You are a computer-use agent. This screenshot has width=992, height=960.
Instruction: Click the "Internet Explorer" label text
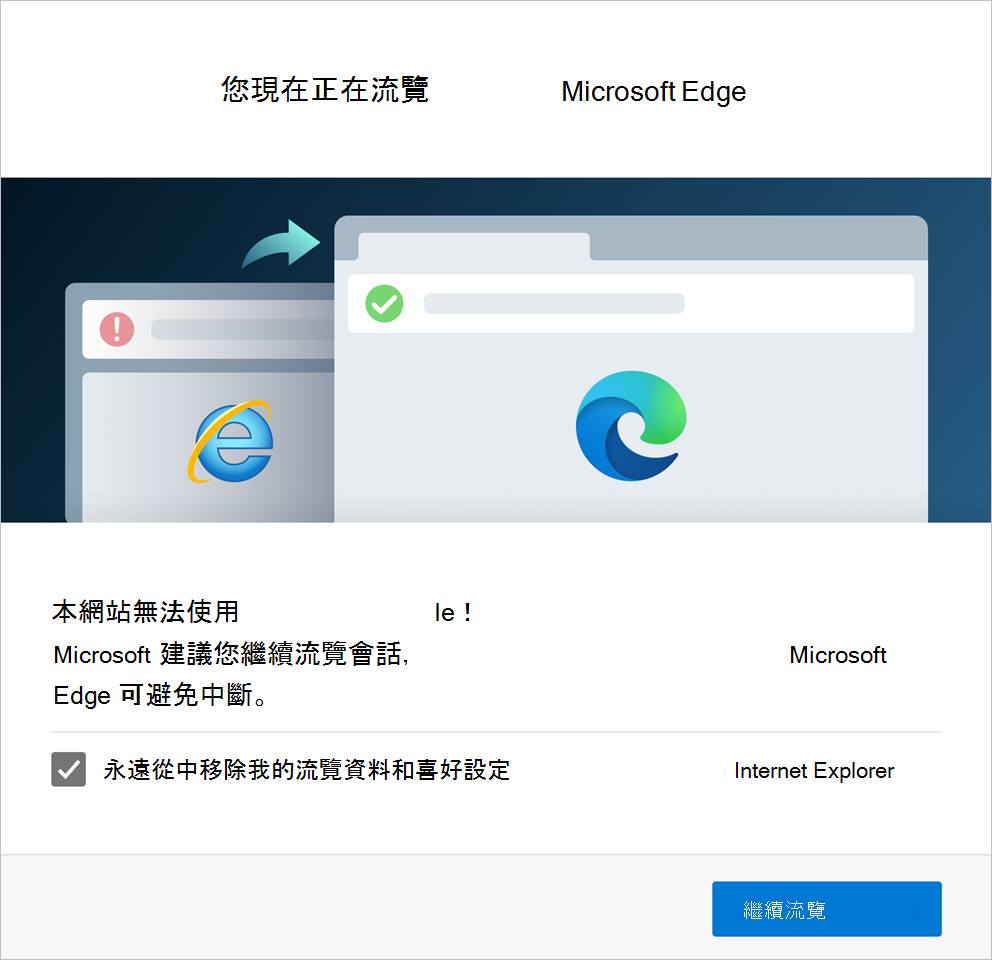tap(814, 771)
